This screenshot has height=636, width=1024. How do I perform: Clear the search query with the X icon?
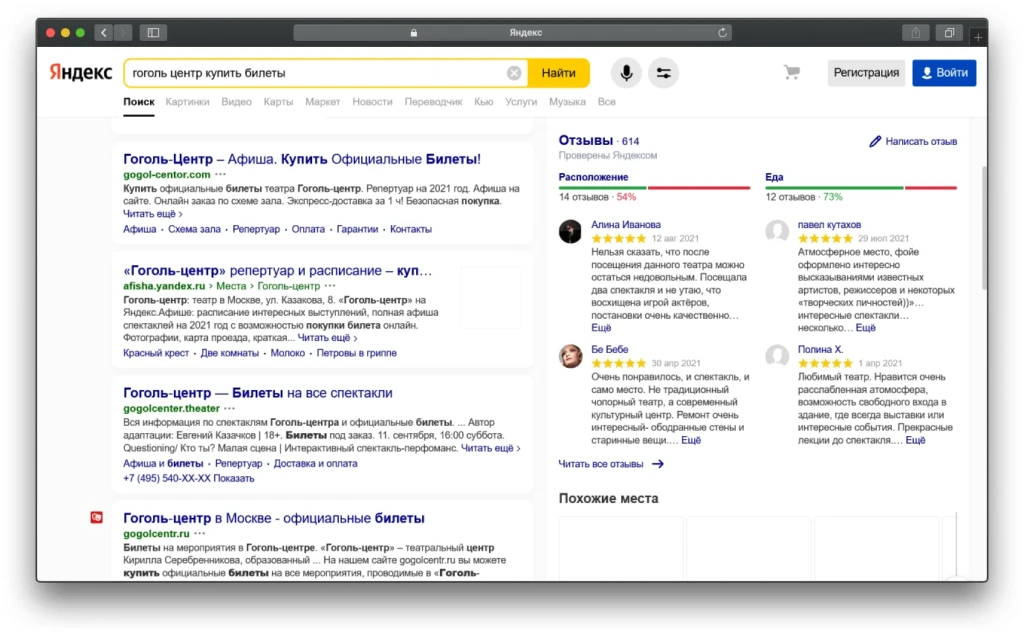click(514, 73)
